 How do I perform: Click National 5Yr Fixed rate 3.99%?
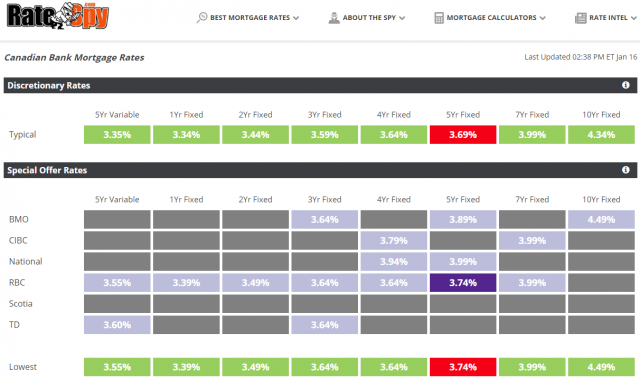tap(463, 262)
